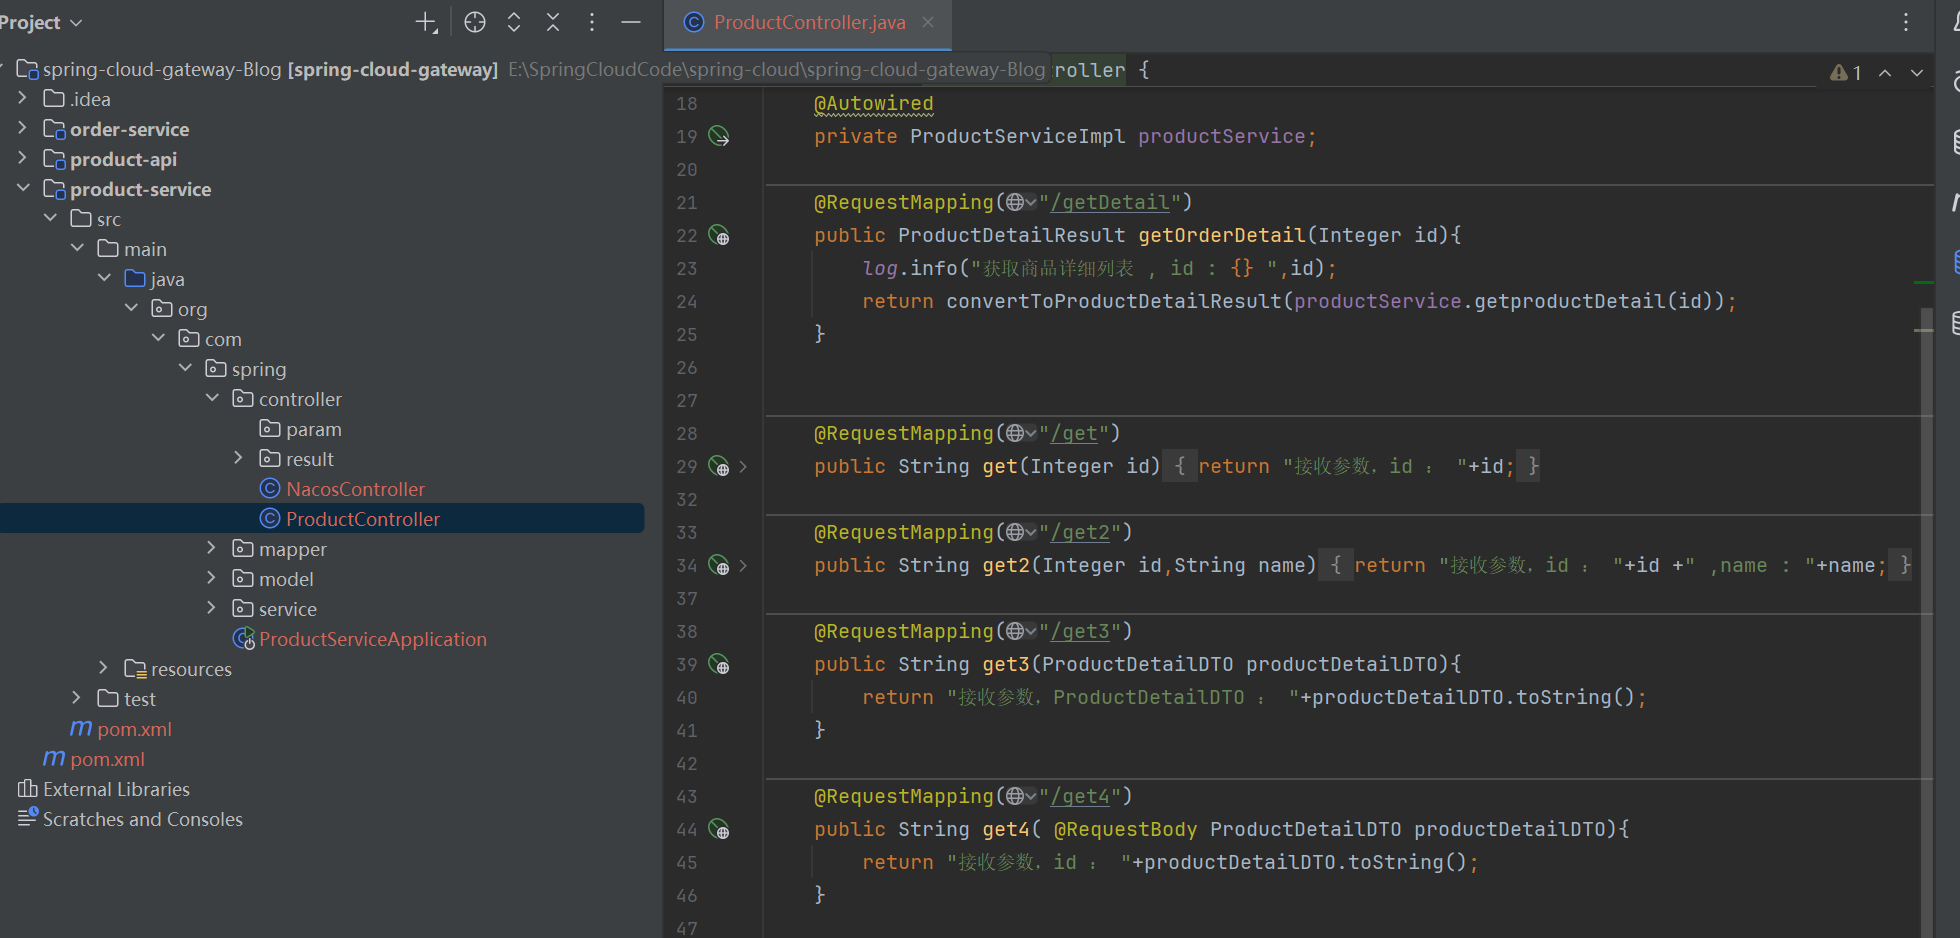The height and width of the screenshot is (938, 1960).
Task: Open the /get2 URL link
Action: (1080, 532)
